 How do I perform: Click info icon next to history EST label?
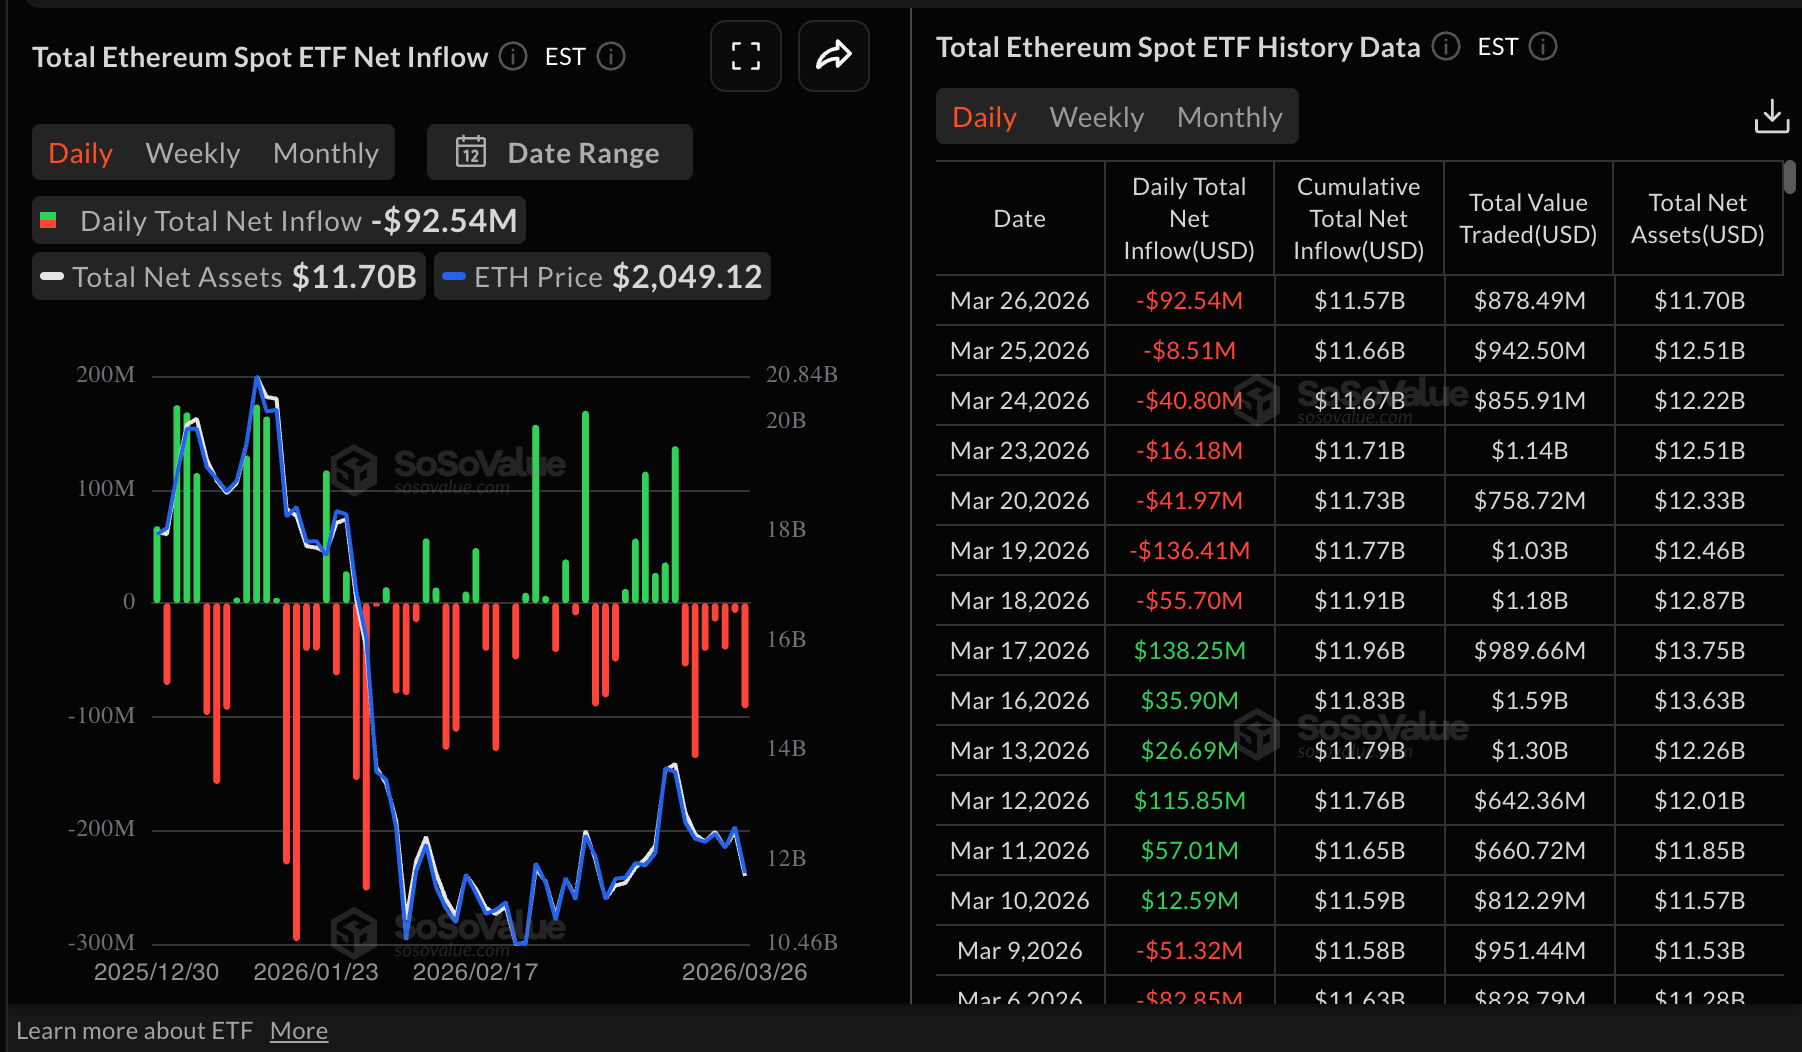pos(1543,47)
